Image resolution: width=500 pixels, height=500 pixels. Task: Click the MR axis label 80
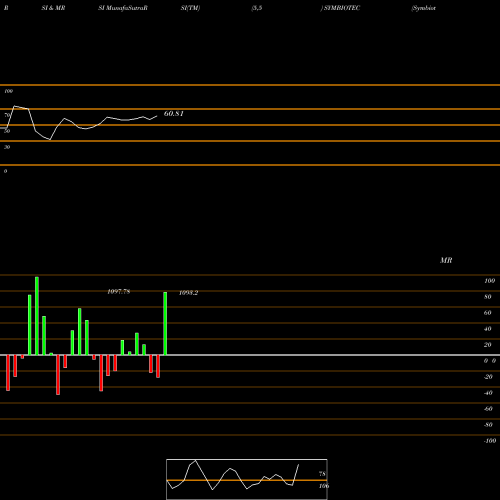488,297
